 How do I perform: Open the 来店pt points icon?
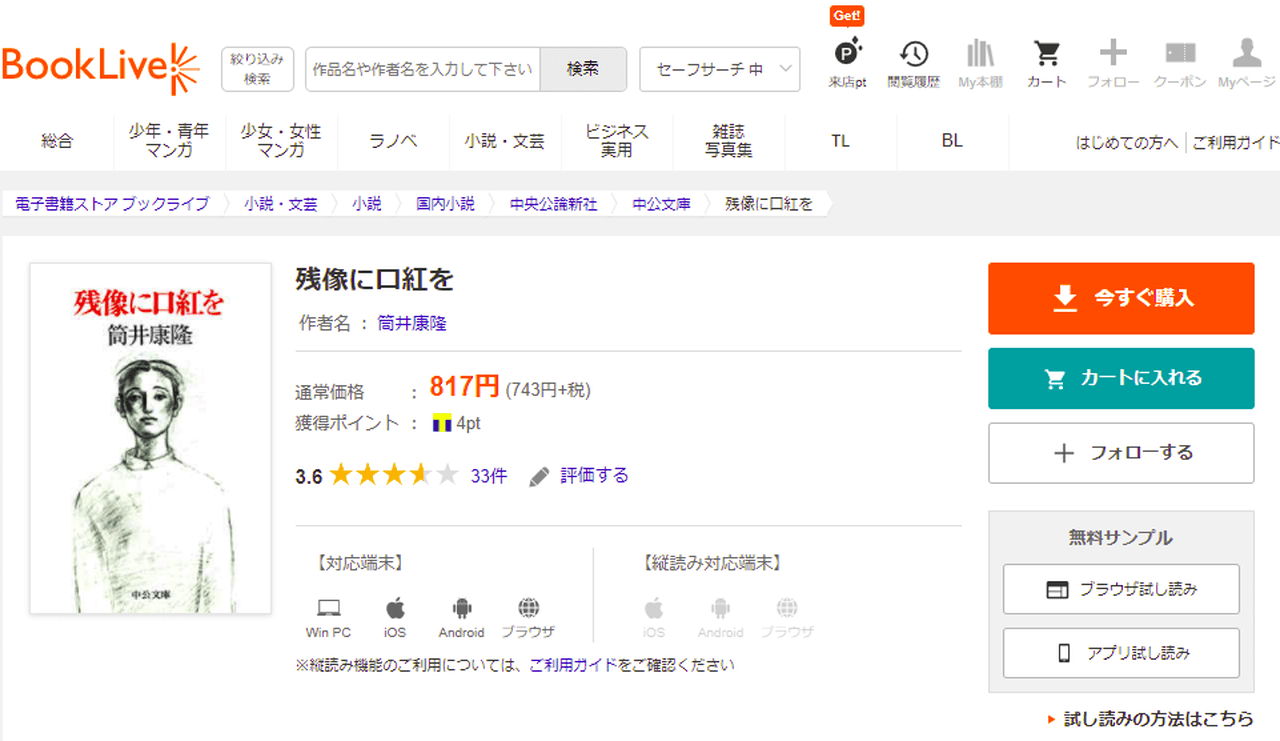(847, 64)
